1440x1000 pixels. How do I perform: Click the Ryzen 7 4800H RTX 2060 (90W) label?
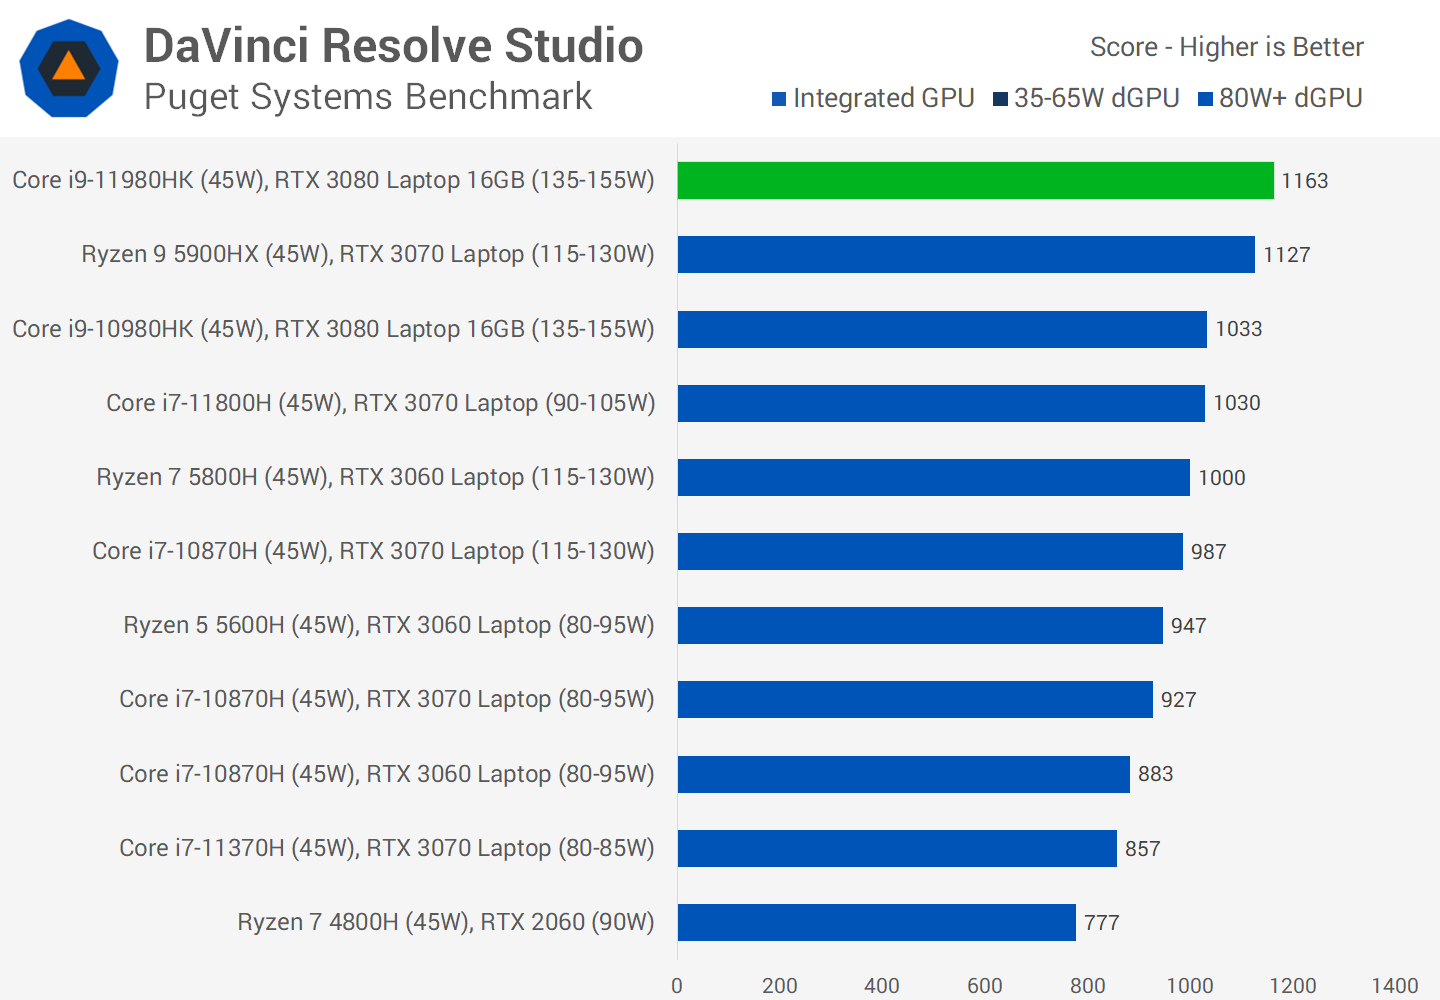(446, 923)
